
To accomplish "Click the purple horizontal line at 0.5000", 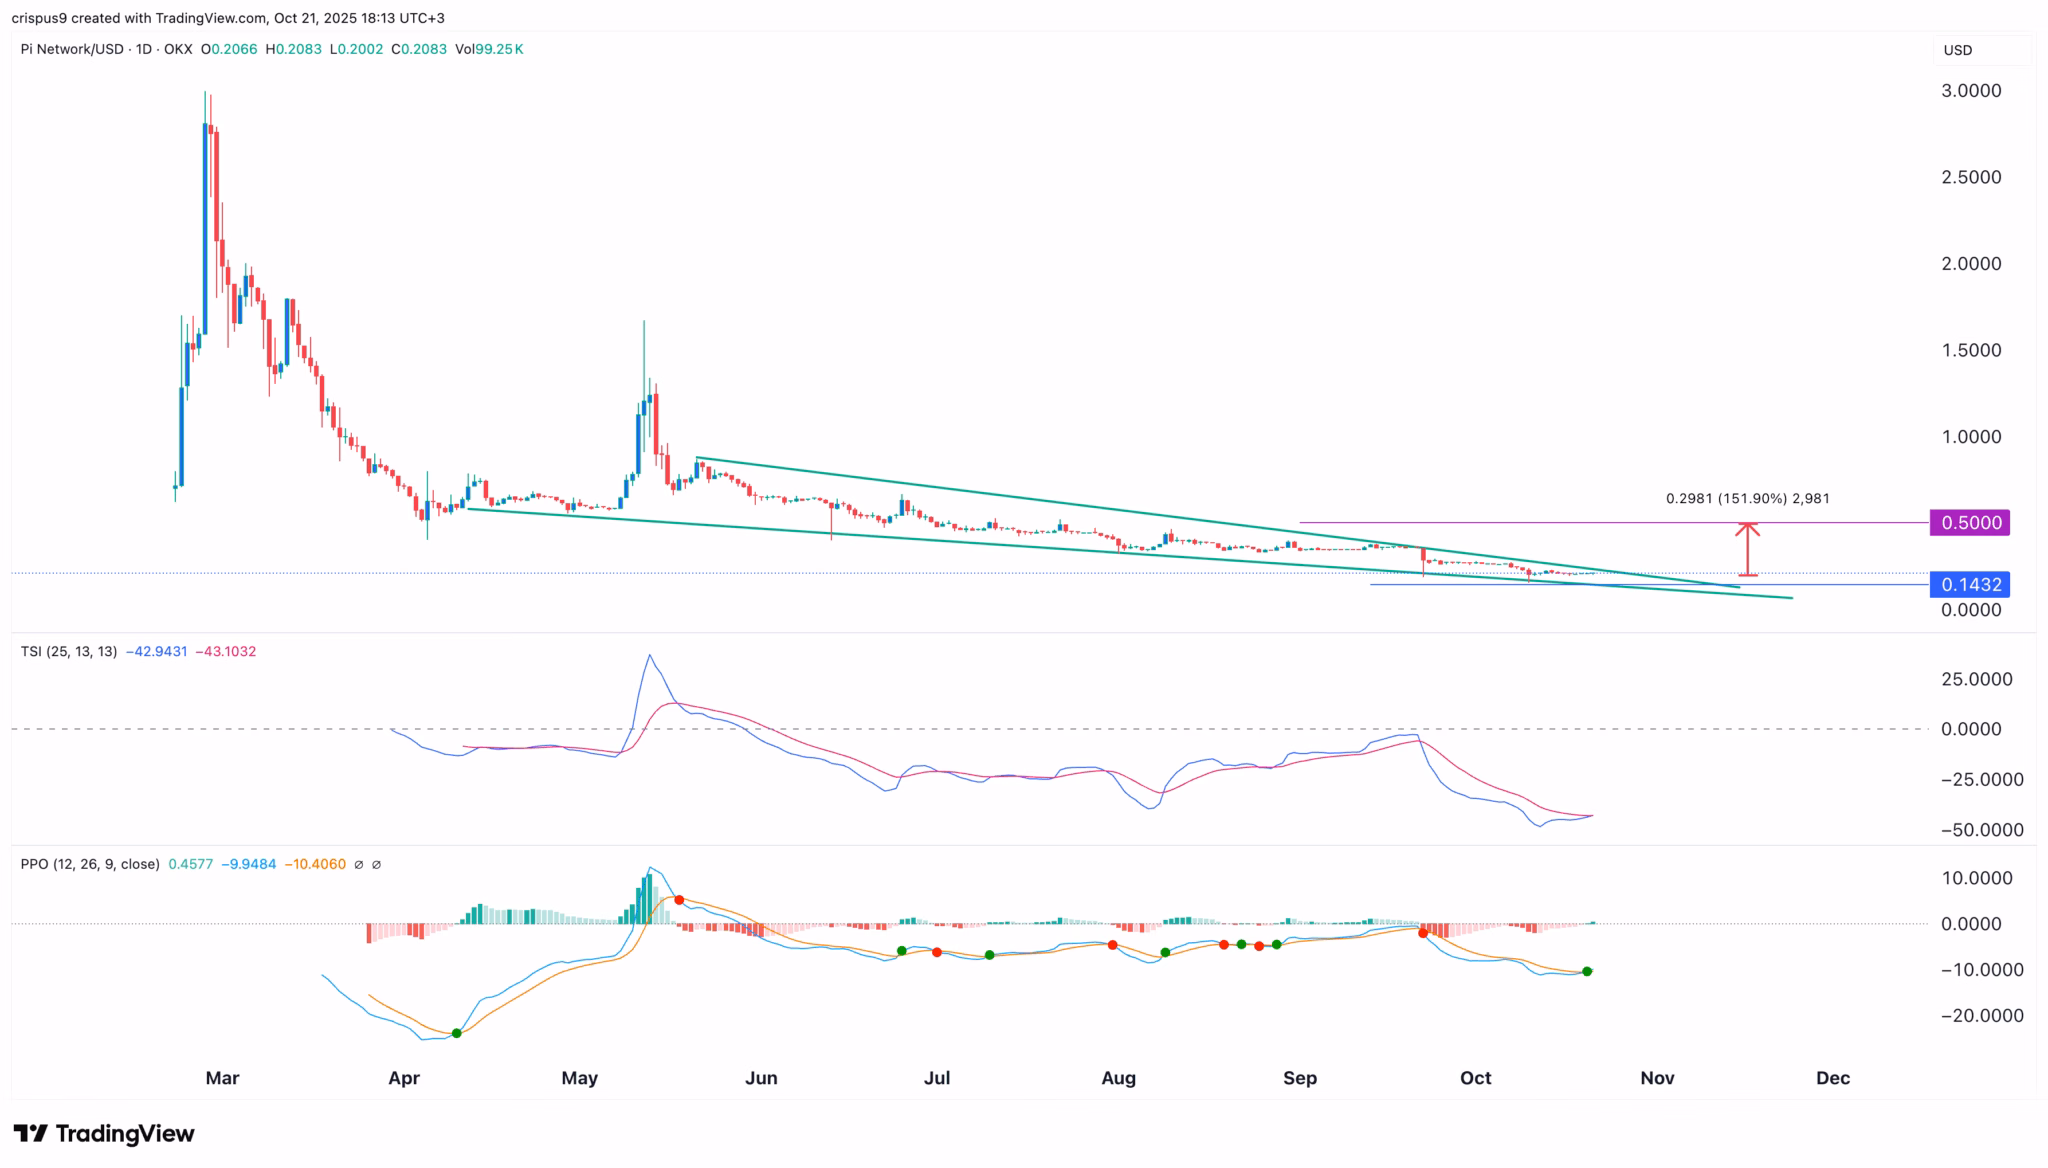I will pyautogui.click(x=1500, y=523).
